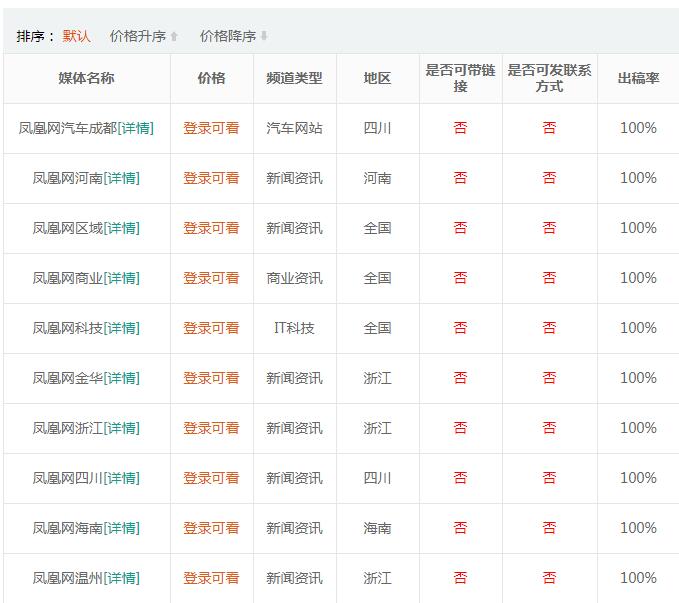View 凤凰网金华 details
The width and height of the screenshot is (679, 603).
(122, 378)
